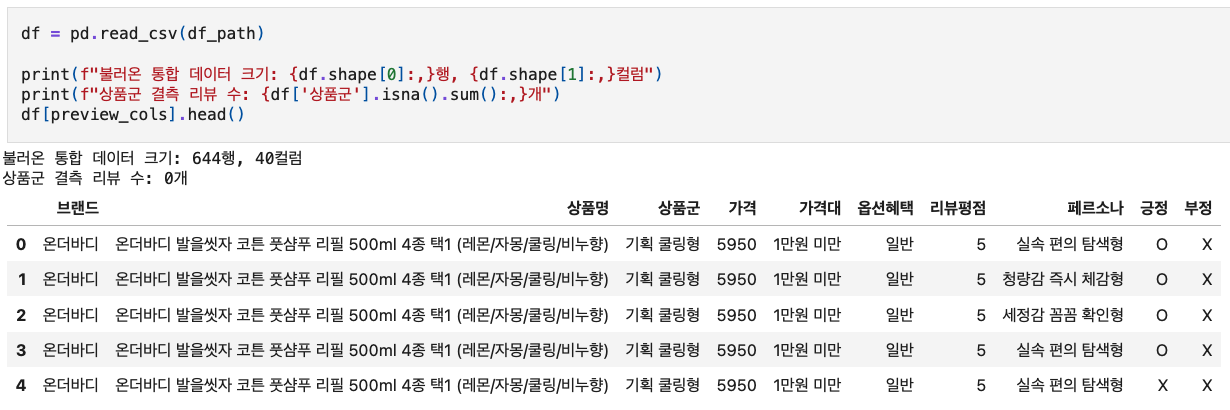Click '기획 쿨링형' in row 0
The height and width of the screenshot is (410, 1230).
[x=662, y=244]
